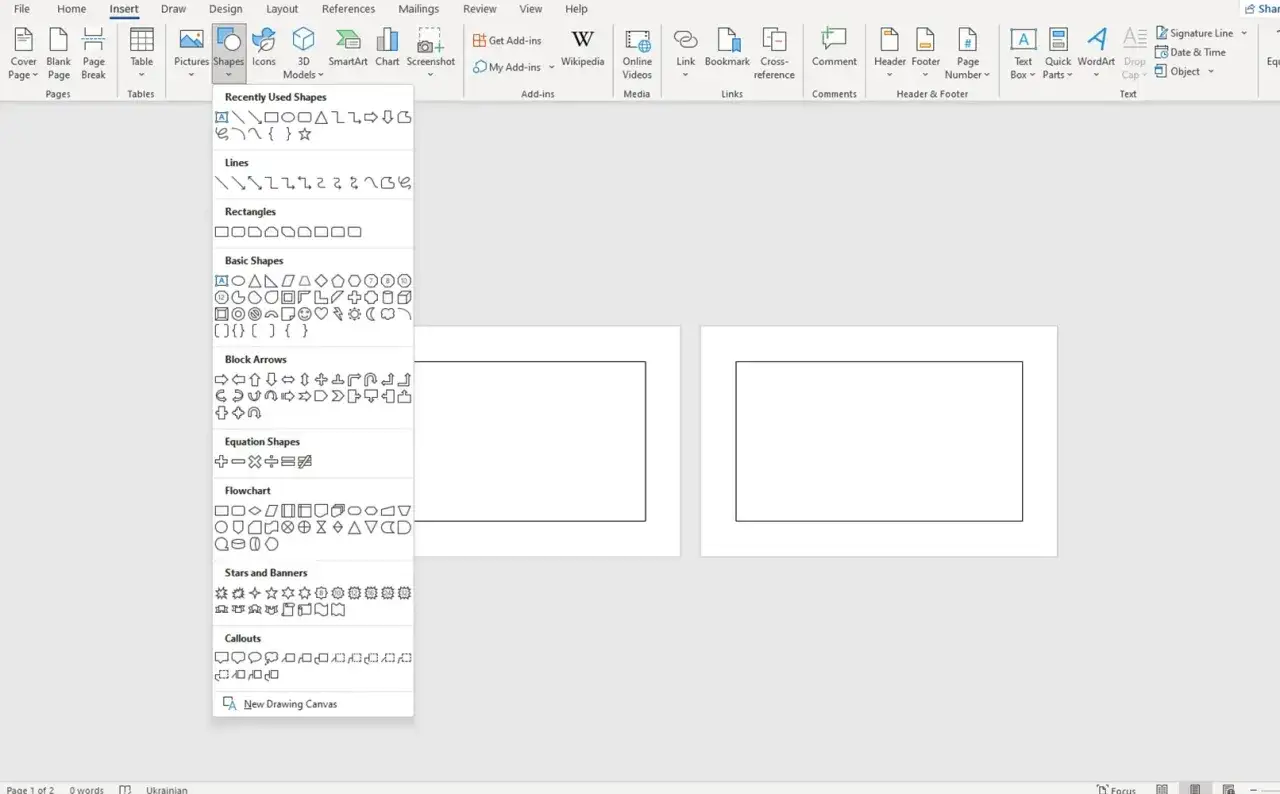Insert a SmartArt graphic
1280x794 pixels.
(x=348, y=48)
